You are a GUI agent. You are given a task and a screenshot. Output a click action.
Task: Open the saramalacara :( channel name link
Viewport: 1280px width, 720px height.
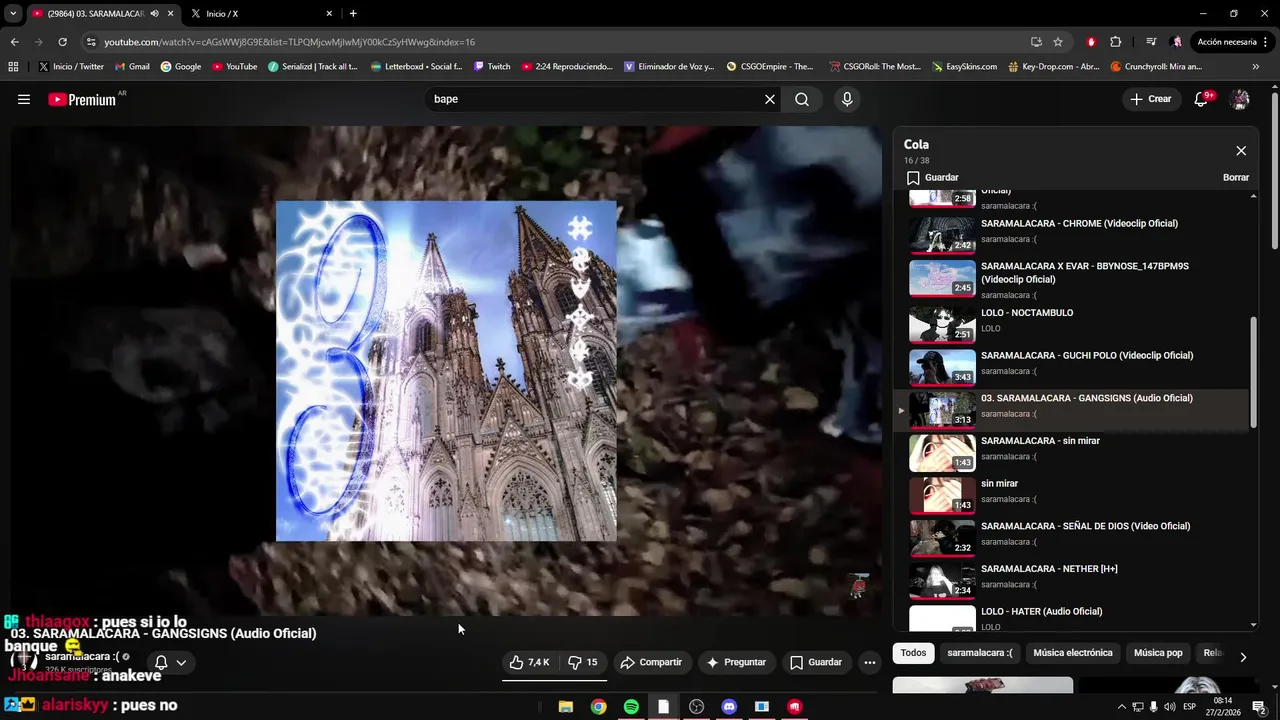[x=82, y=656]
